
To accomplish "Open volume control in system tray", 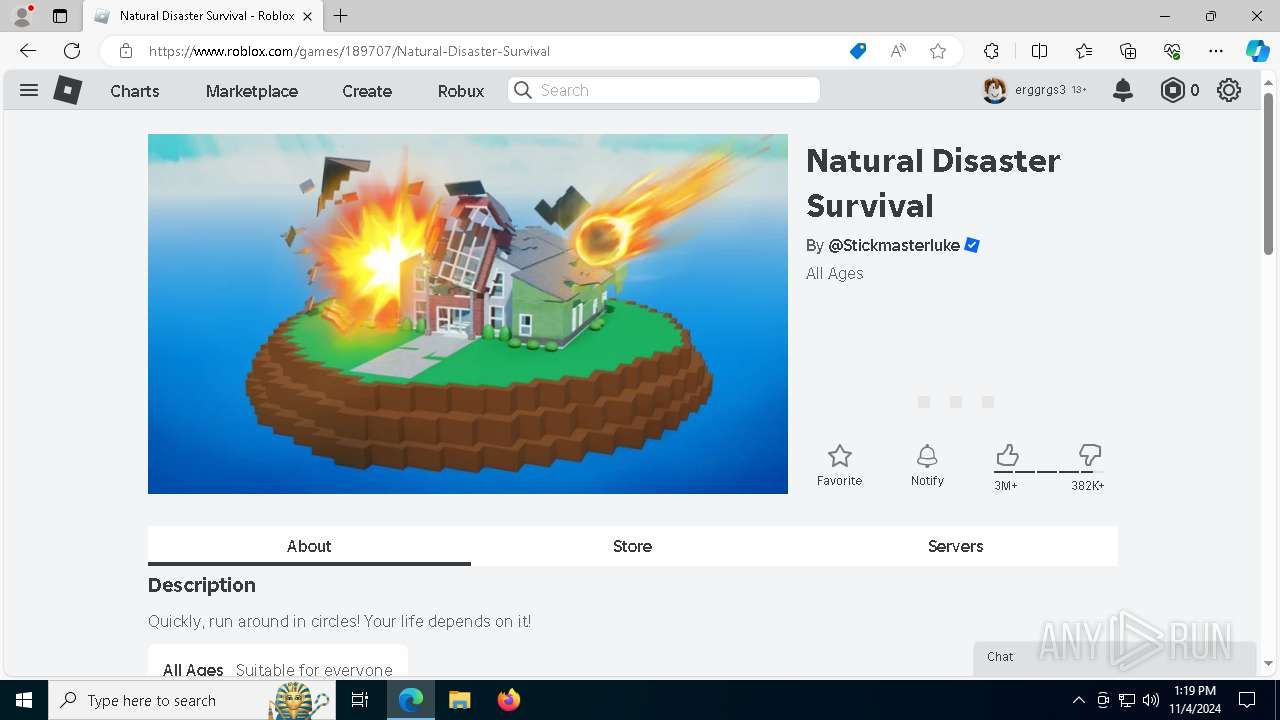I will [1151, 700].
